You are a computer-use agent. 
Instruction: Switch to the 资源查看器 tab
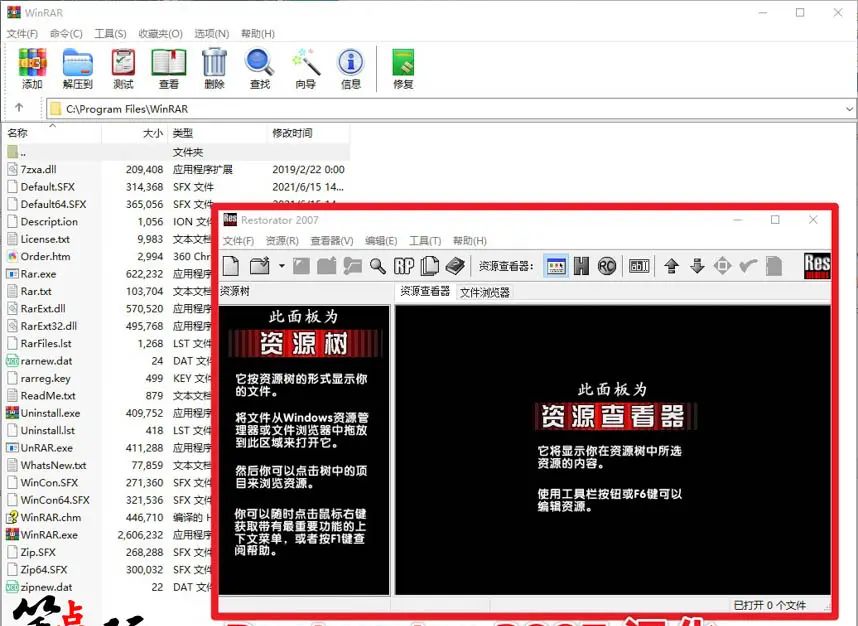click(x=425, y=292)
